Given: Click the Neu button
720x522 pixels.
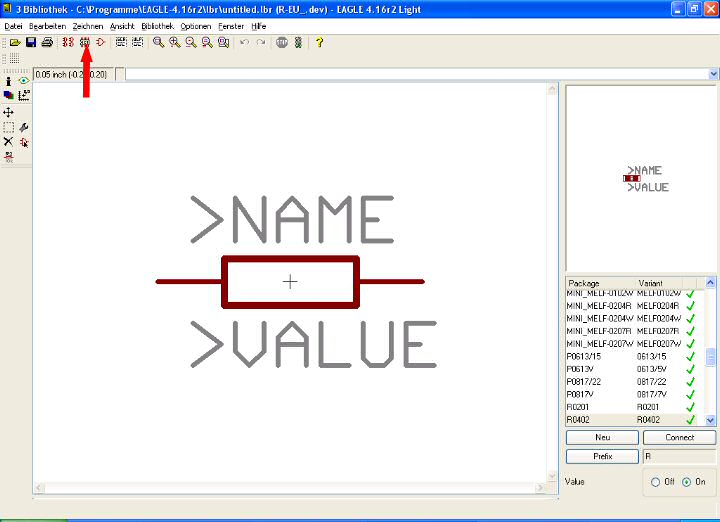Looking at the screenshot, I should (602, 438).
